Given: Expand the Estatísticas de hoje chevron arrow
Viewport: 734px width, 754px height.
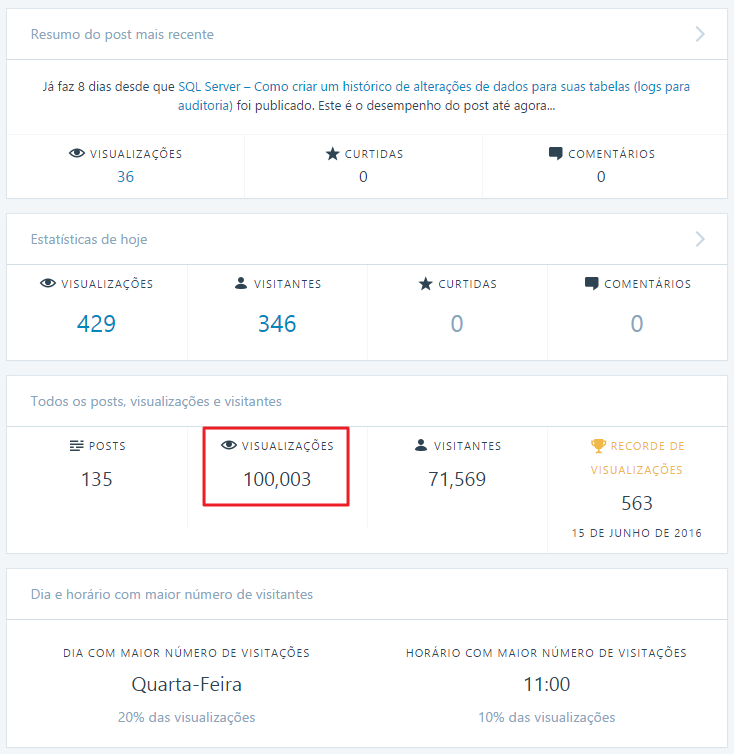Looking at the screenshot, I should 700,239.
